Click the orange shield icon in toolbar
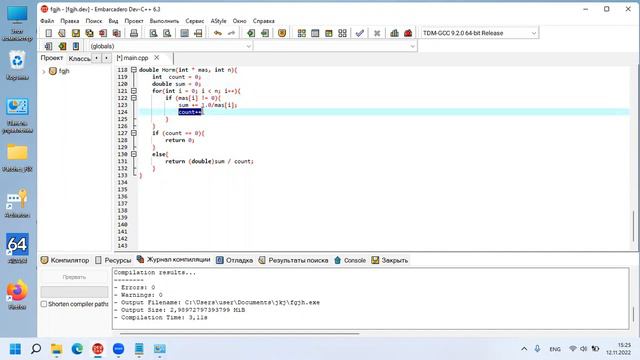The width and height of the screenshot is (640, 360). pyautogui.click(x=282, y=33)
